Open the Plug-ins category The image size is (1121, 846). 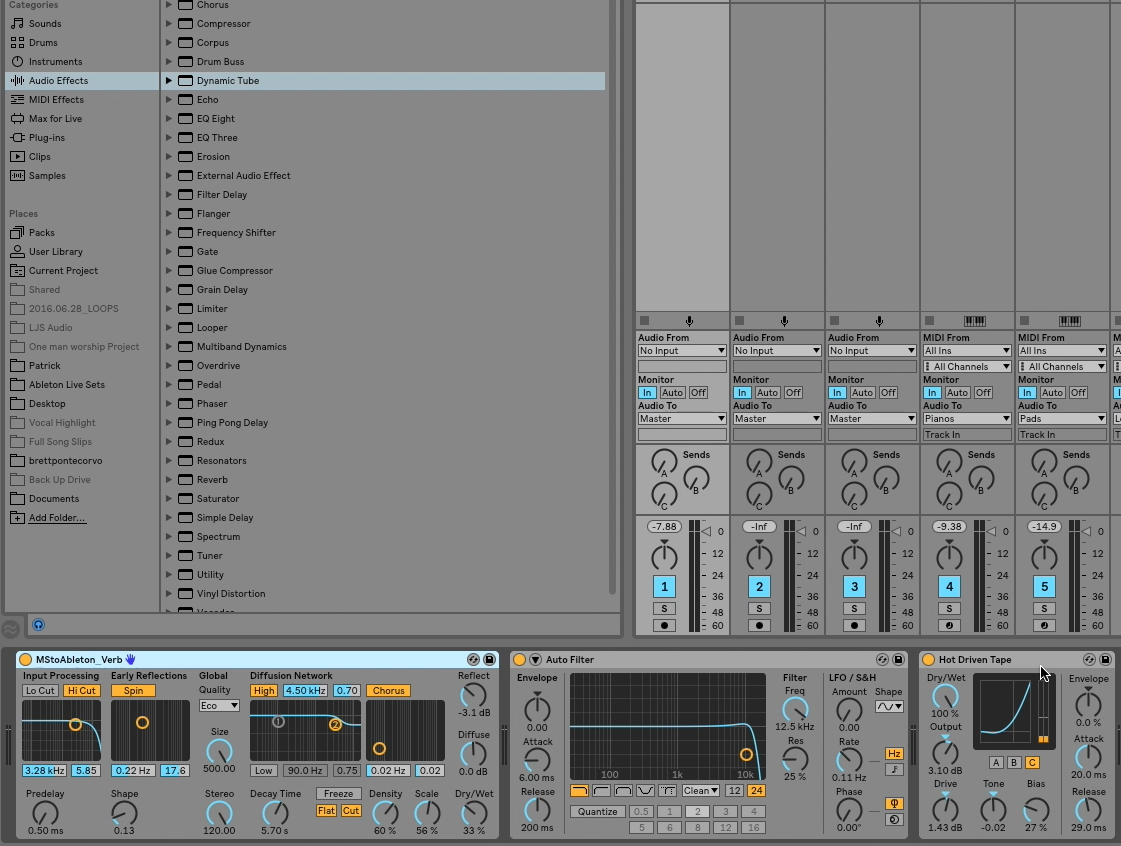(x=46, y=137)
